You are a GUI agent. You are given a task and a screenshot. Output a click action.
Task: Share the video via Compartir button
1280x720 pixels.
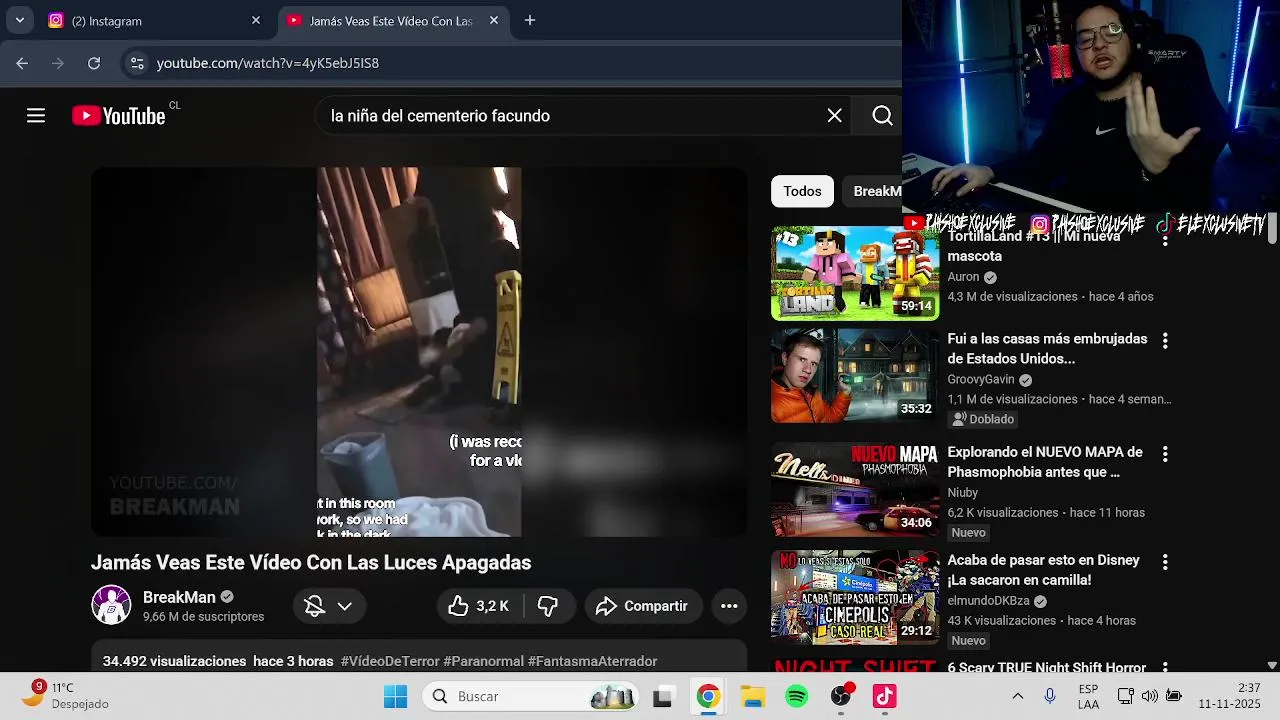click(x=642, y=606)
